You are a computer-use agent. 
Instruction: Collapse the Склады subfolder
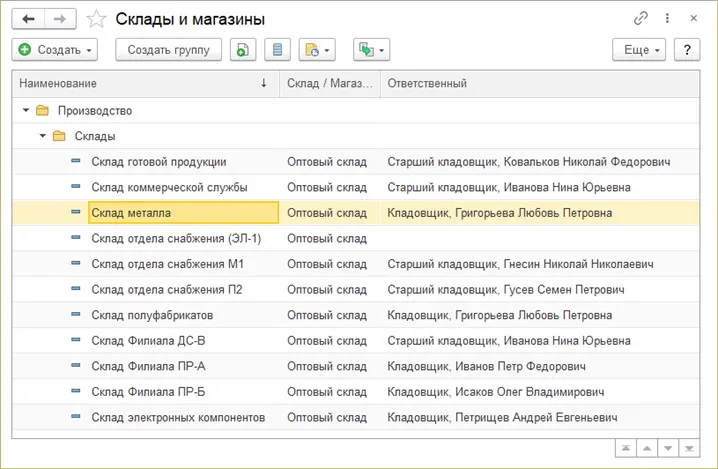[x=42, y=136]
